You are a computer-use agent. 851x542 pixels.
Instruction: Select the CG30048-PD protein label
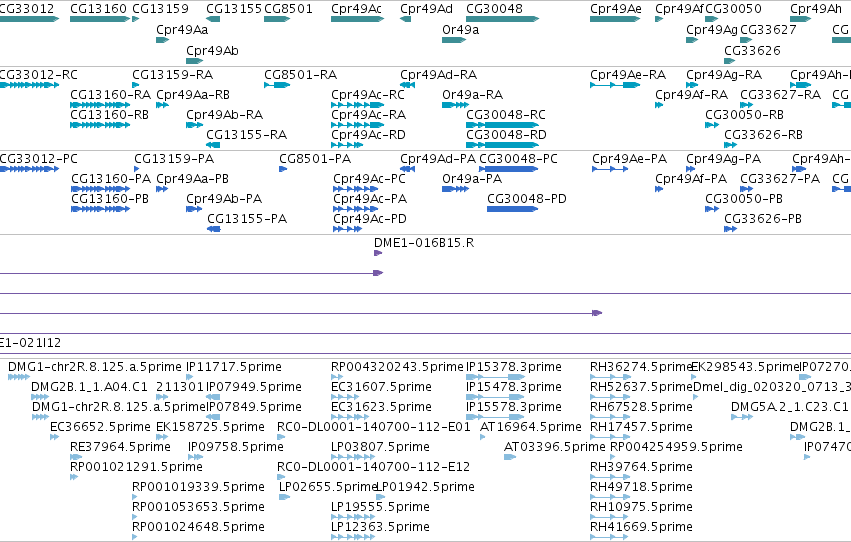tap(526, 199)
